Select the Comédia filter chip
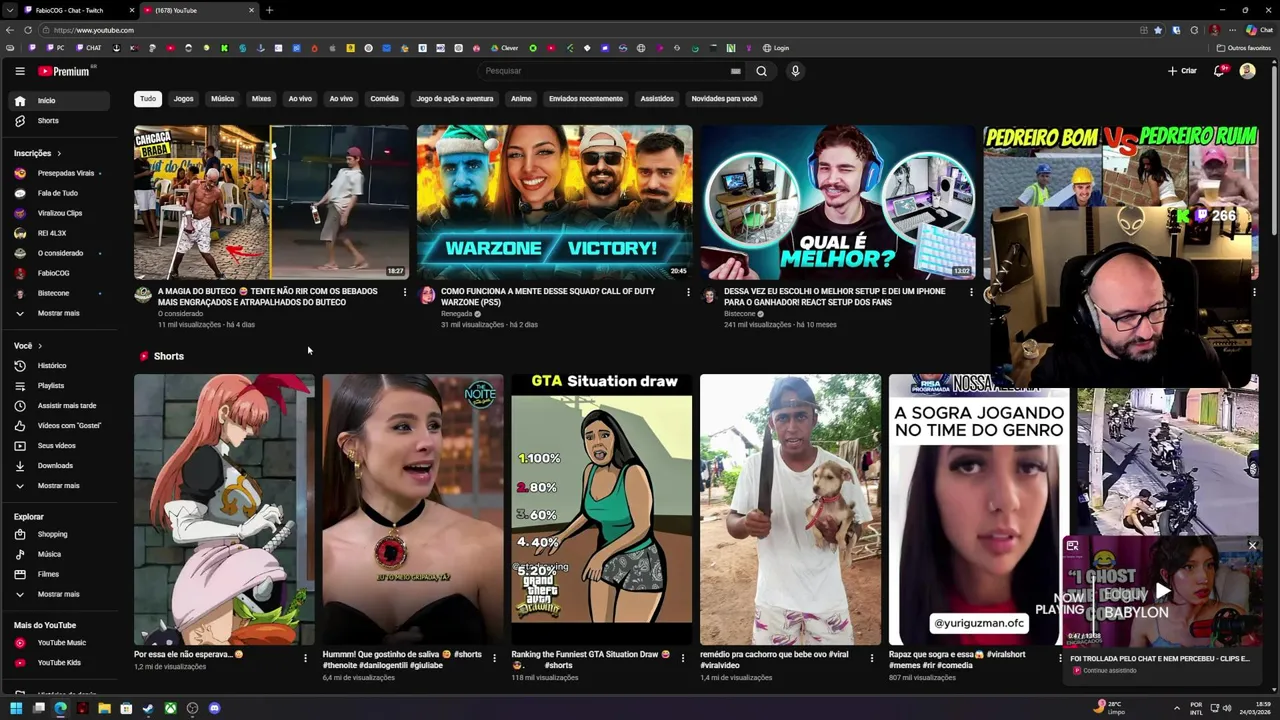The image size is (1280, 720). pyautogui.click(x=384, y=99)
